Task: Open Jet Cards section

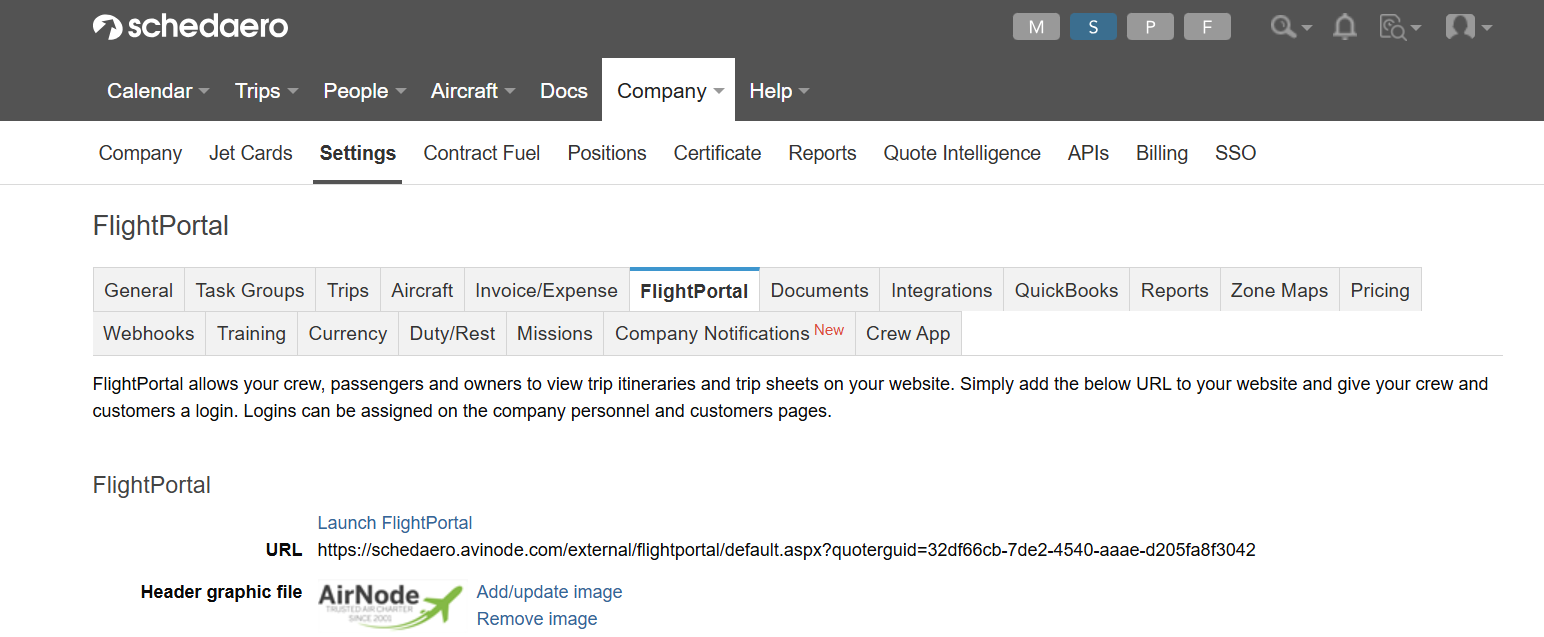Action: [251, 153]
